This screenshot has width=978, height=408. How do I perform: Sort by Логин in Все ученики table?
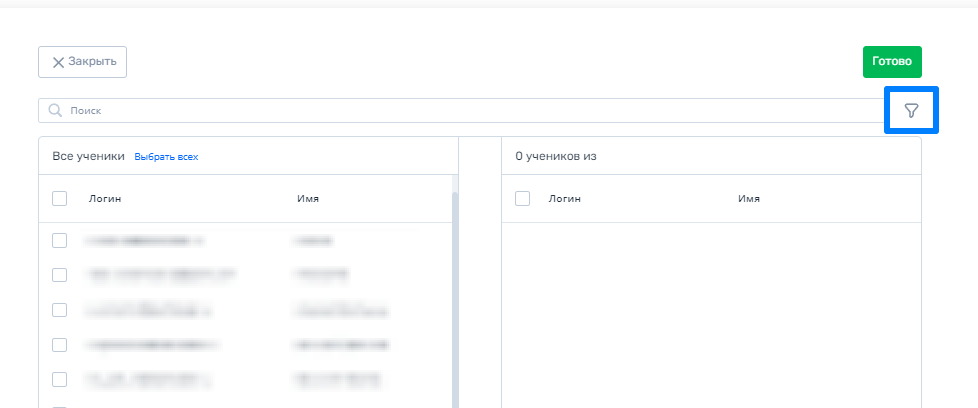(x=105, y=199)
